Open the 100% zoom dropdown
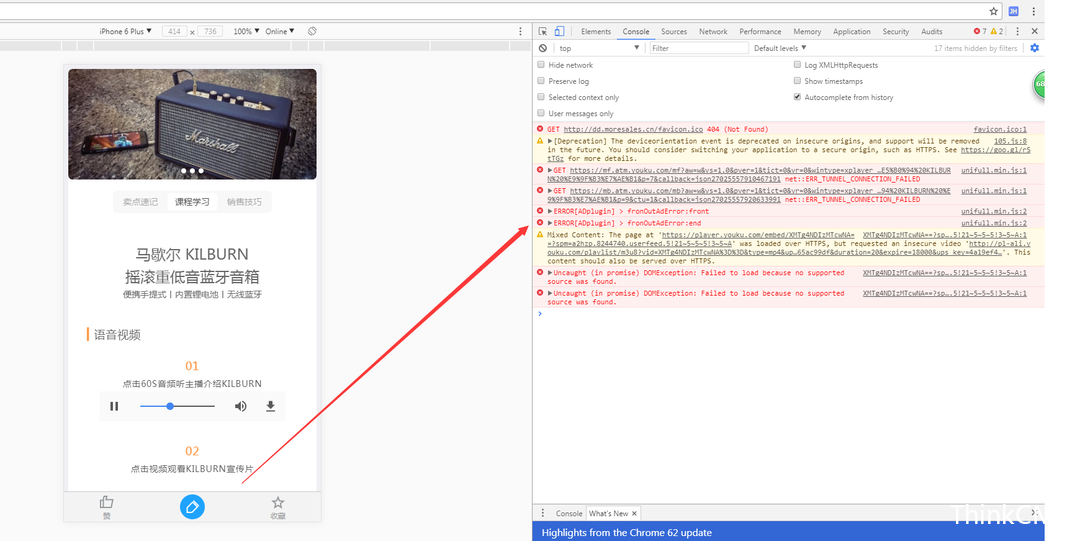 pos(246,31)
